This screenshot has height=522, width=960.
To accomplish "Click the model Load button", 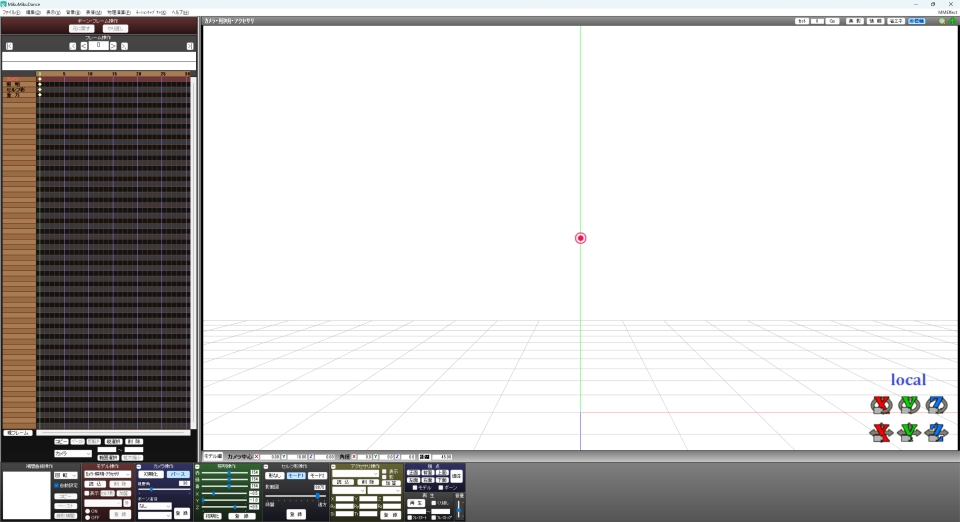I will (x=95, y=484).
